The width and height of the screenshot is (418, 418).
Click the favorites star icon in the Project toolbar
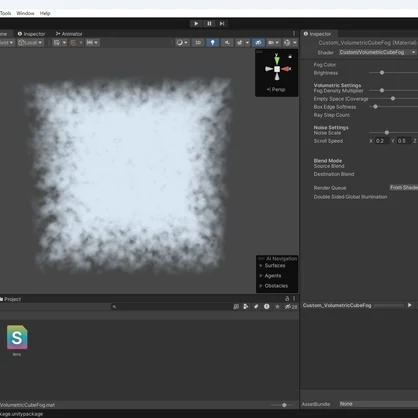click(x=277, y=307)
